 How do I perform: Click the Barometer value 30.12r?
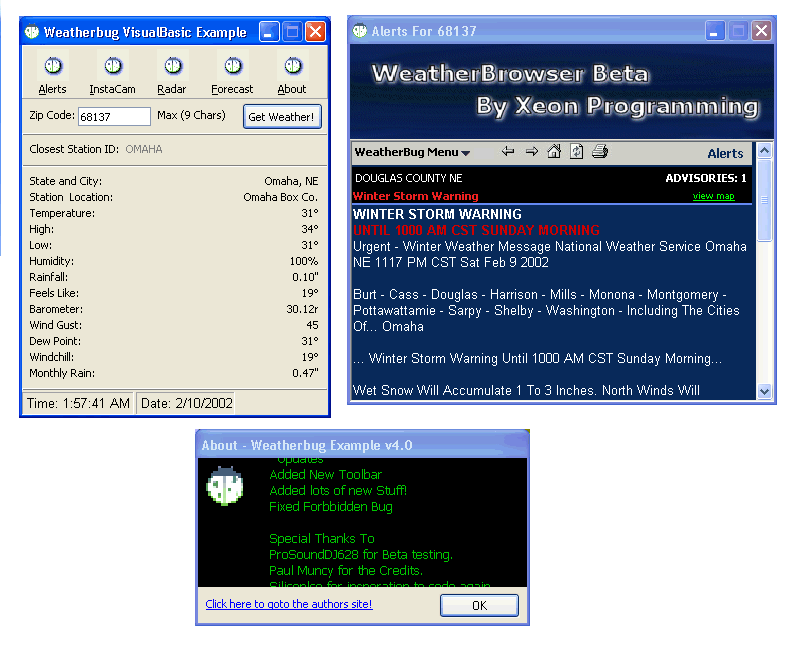302,309
